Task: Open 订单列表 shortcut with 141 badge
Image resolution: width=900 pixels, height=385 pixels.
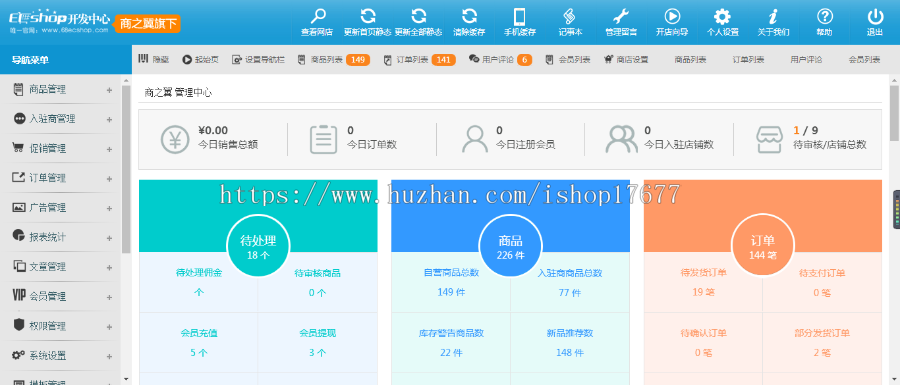Action: point(420,60)
